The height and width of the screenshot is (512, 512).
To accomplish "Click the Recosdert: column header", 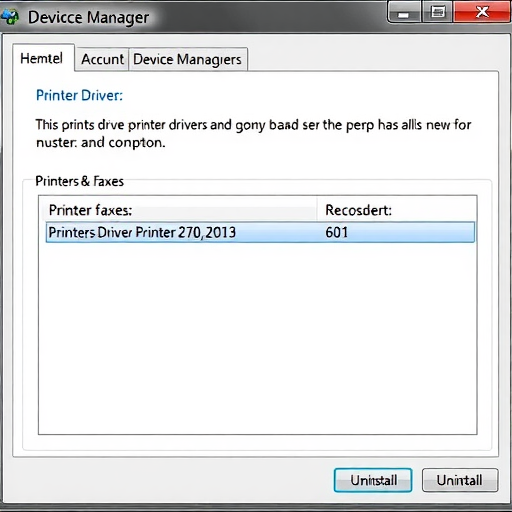I will click(396, 210).
